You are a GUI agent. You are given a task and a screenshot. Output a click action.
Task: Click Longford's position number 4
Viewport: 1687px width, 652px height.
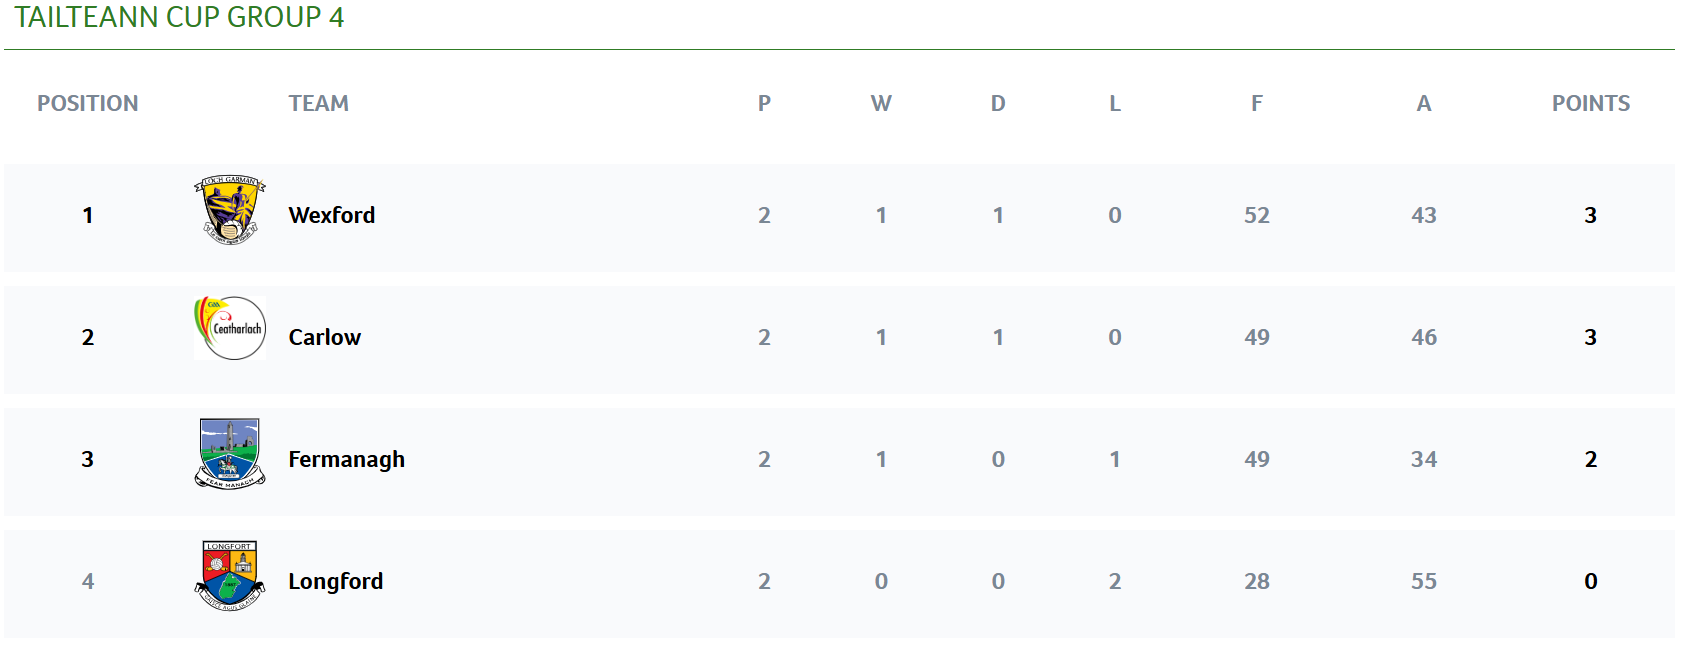88,581
